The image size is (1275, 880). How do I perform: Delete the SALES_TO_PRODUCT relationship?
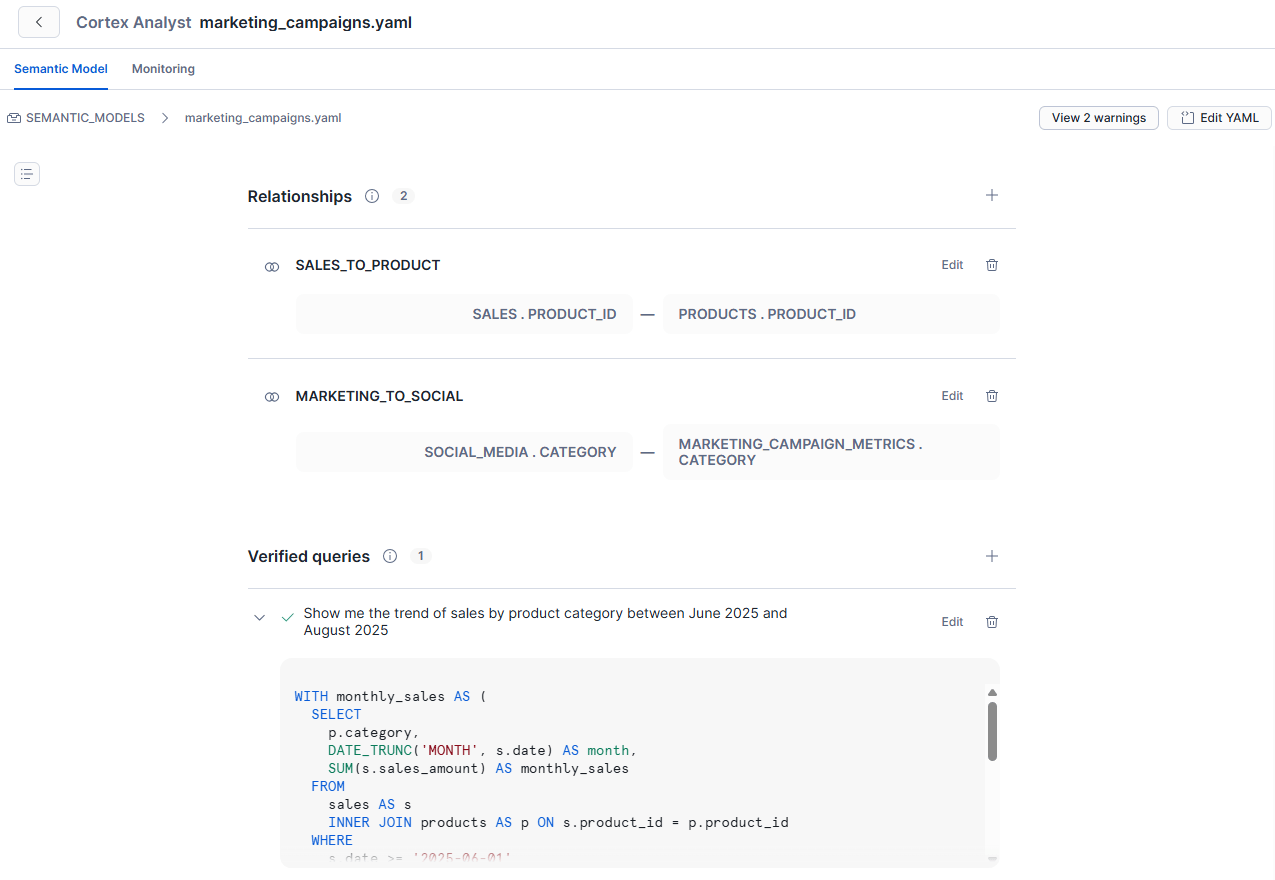(x=991, y=265)
